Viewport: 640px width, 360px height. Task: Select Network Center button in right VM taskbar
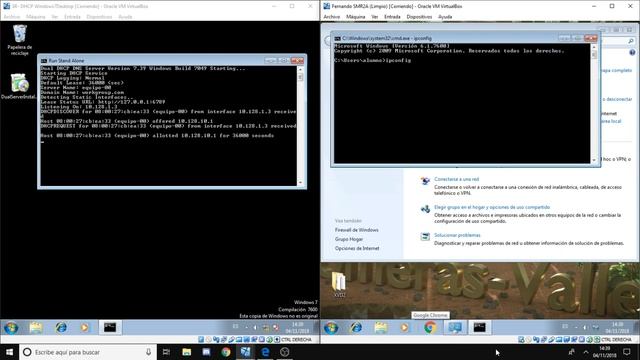coord(455,327)
